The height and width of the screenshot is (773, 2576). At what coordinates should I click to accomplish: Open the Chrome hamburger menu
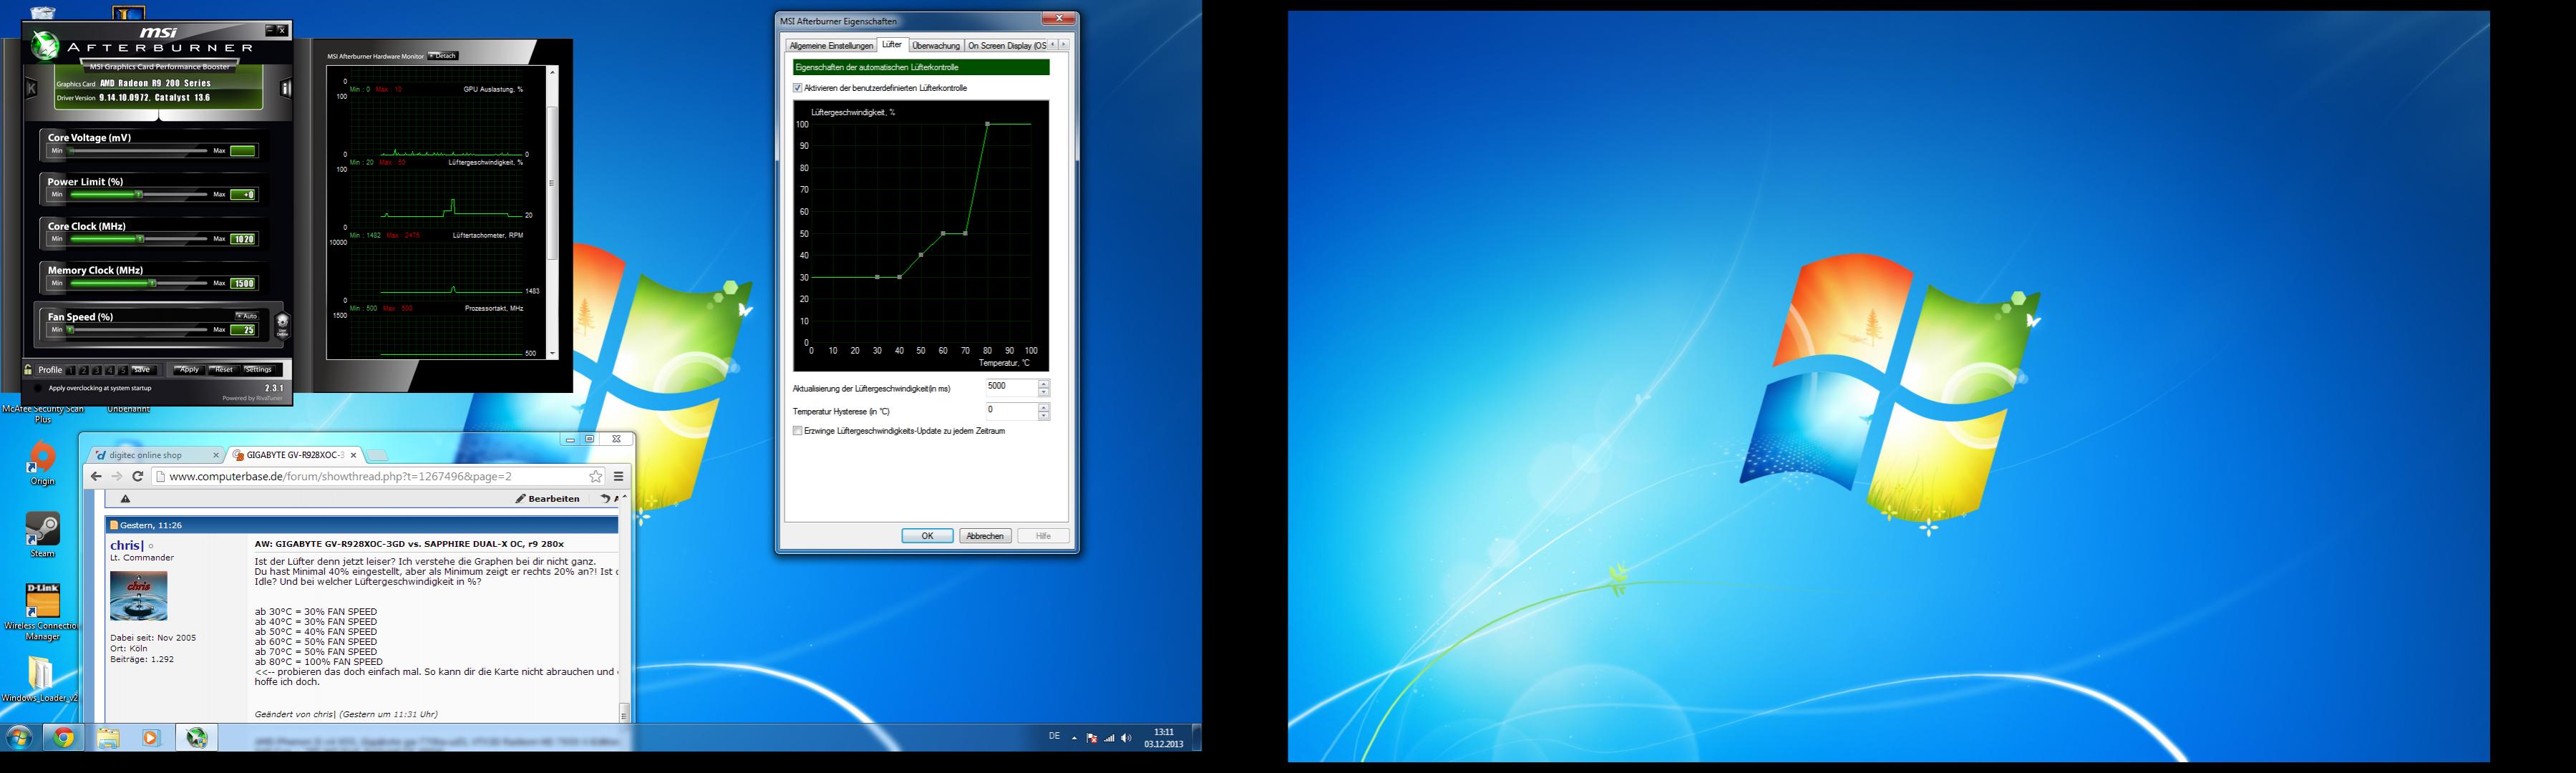[x=618, y=477]
